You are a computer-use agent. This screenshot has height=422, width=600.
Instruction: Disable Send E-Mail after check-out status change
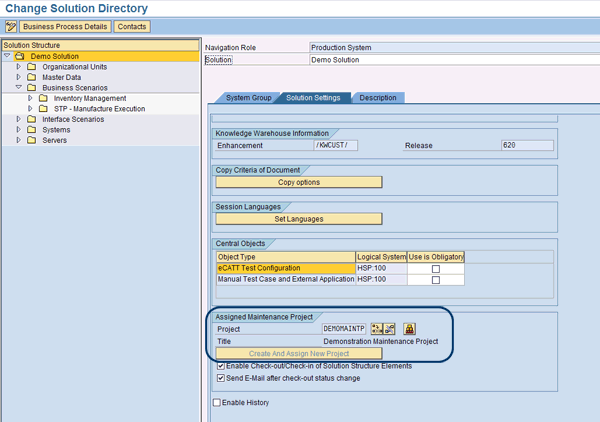point(220,378)
